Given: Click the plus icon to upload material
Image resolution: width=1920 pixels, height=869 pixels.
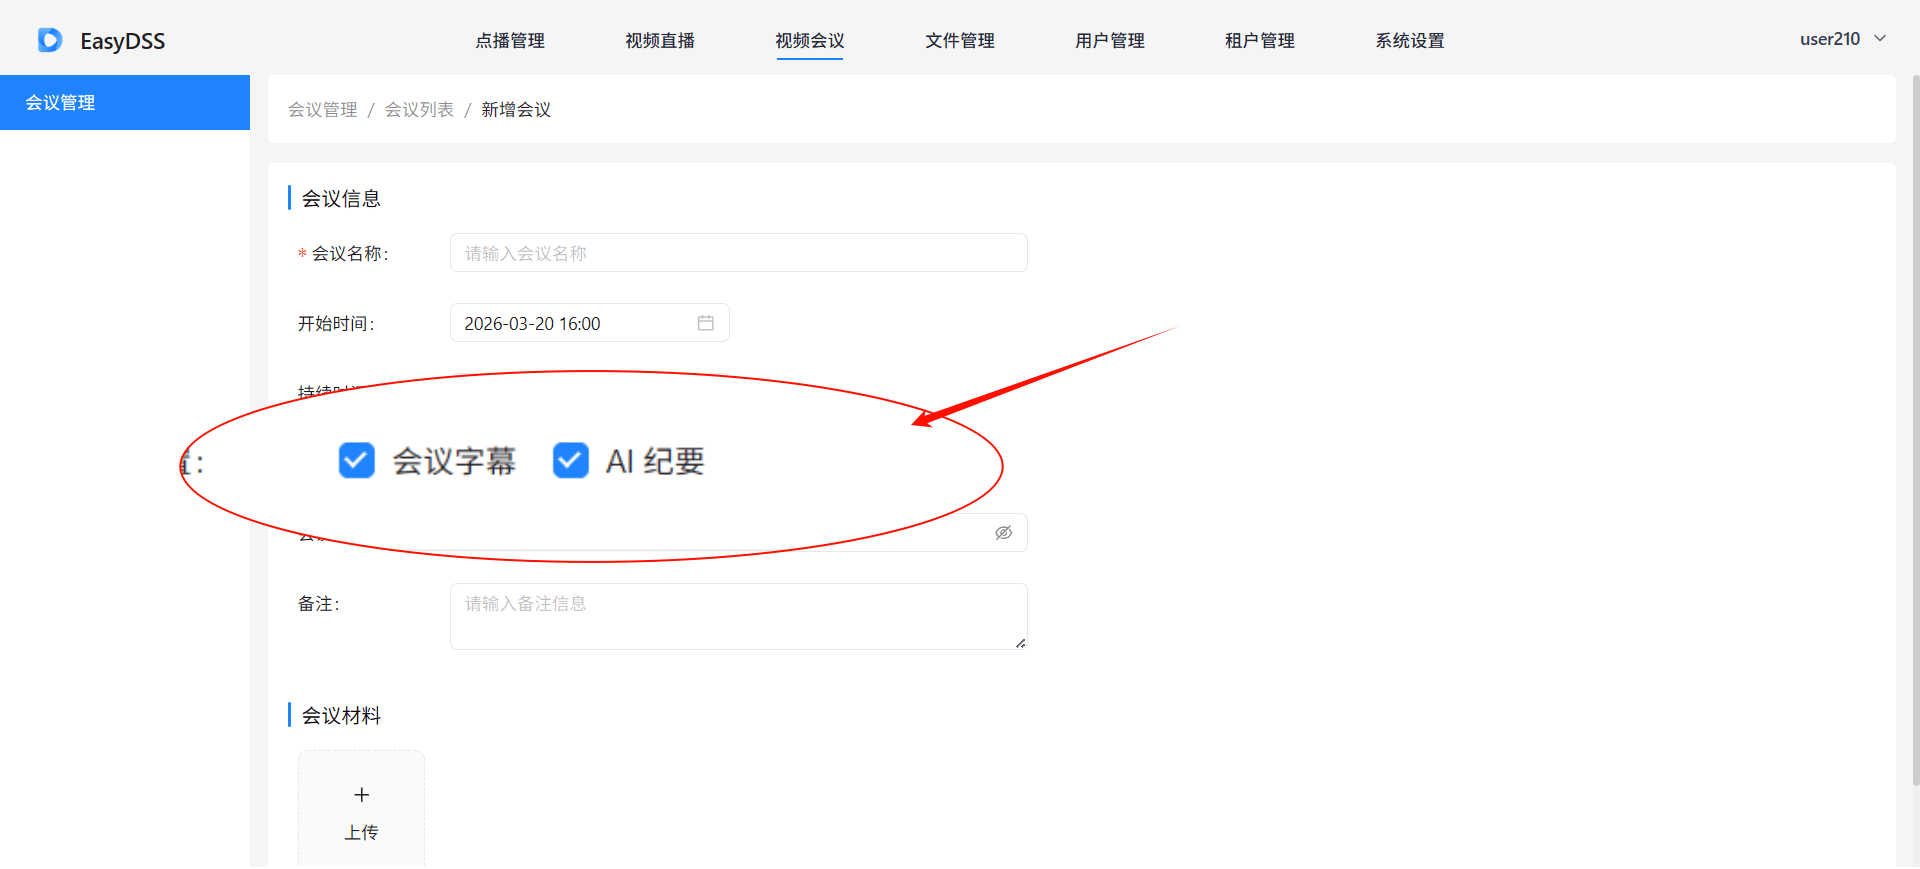Looking at the screenshot, I should coord(361,795).
